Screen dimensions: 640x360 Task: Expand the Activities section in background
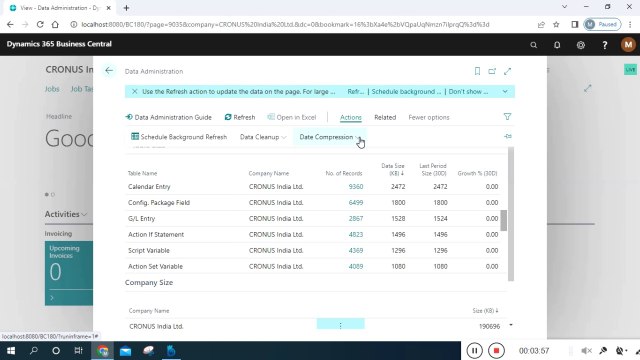(66, 214)
